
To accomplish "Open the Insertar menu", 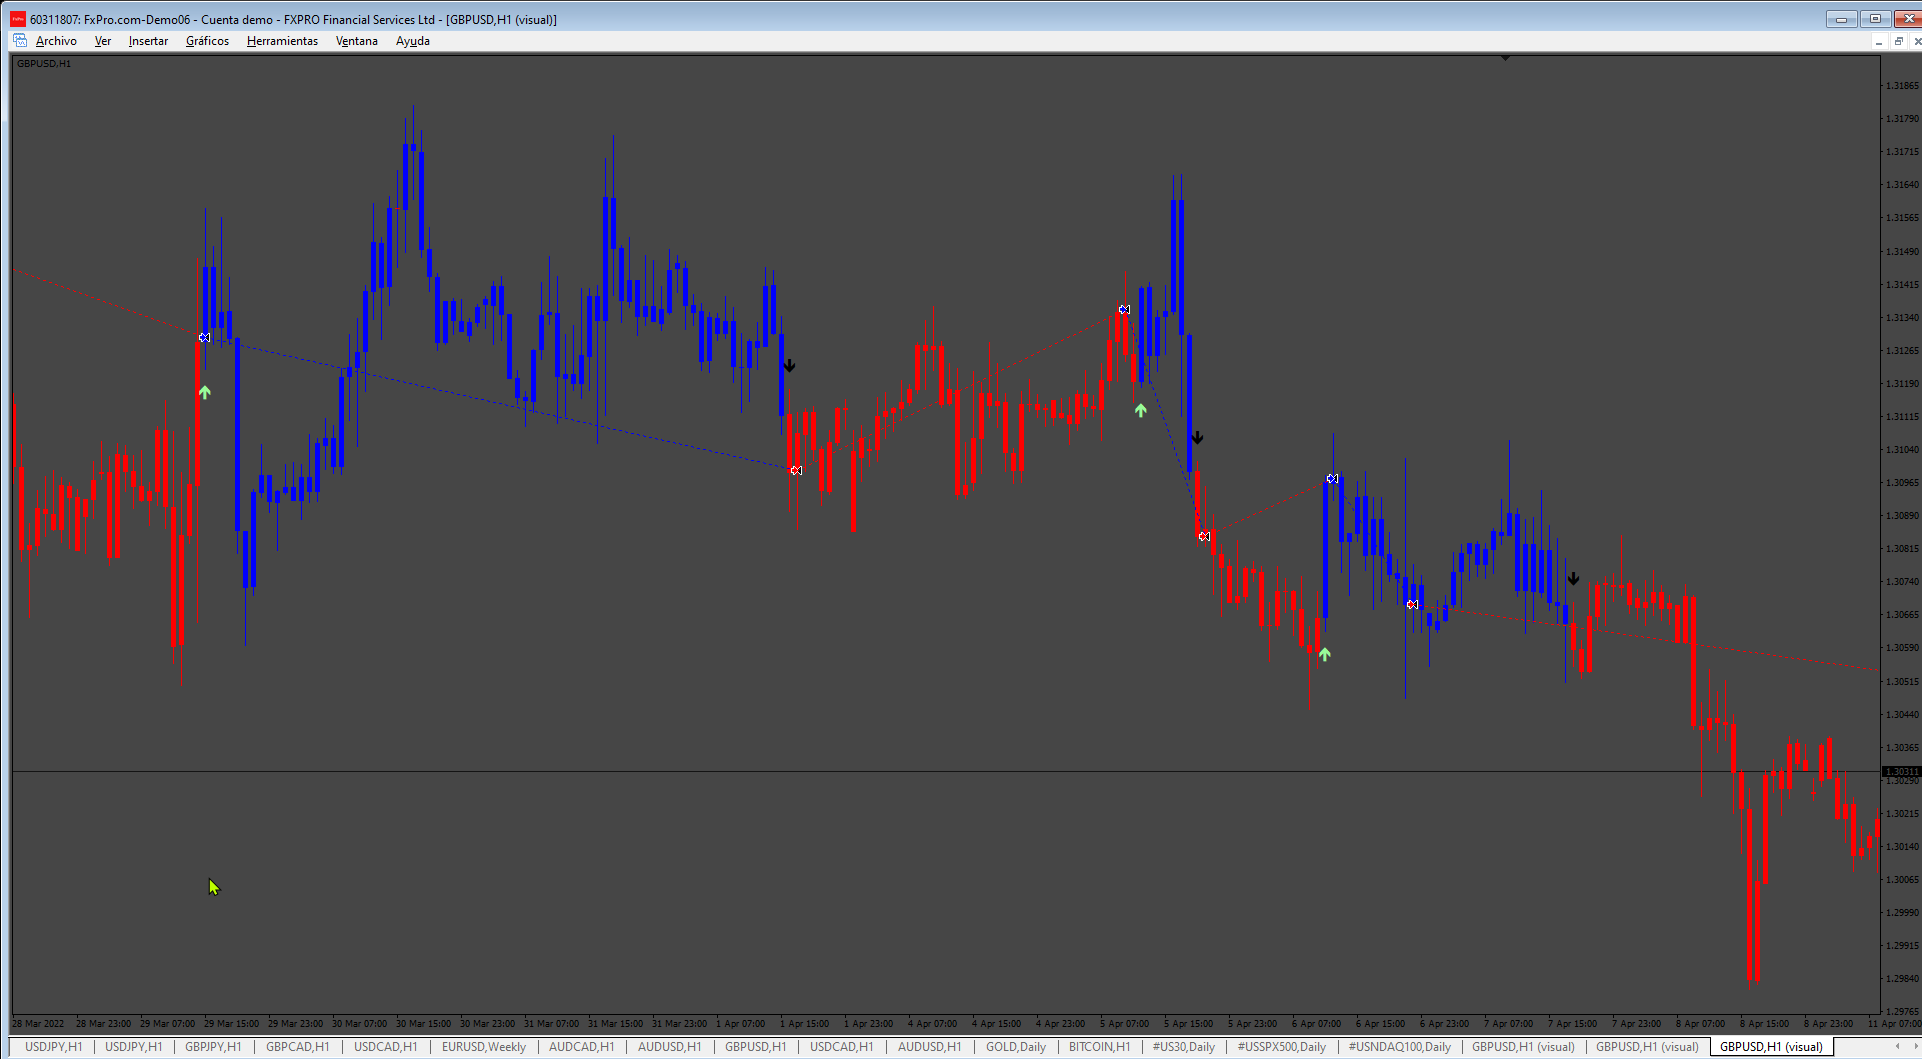I will click(148, 41).
